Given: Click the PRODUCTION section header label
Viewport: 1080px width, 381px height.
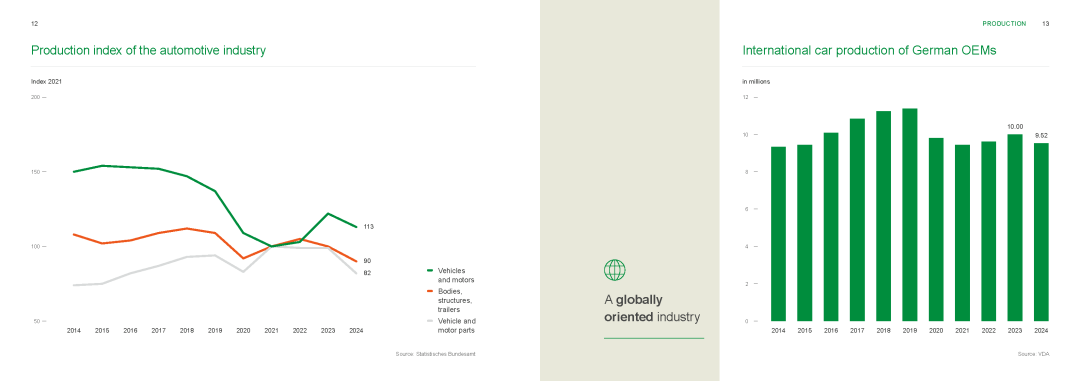Looking at the screenshot, I should 1004,23.
